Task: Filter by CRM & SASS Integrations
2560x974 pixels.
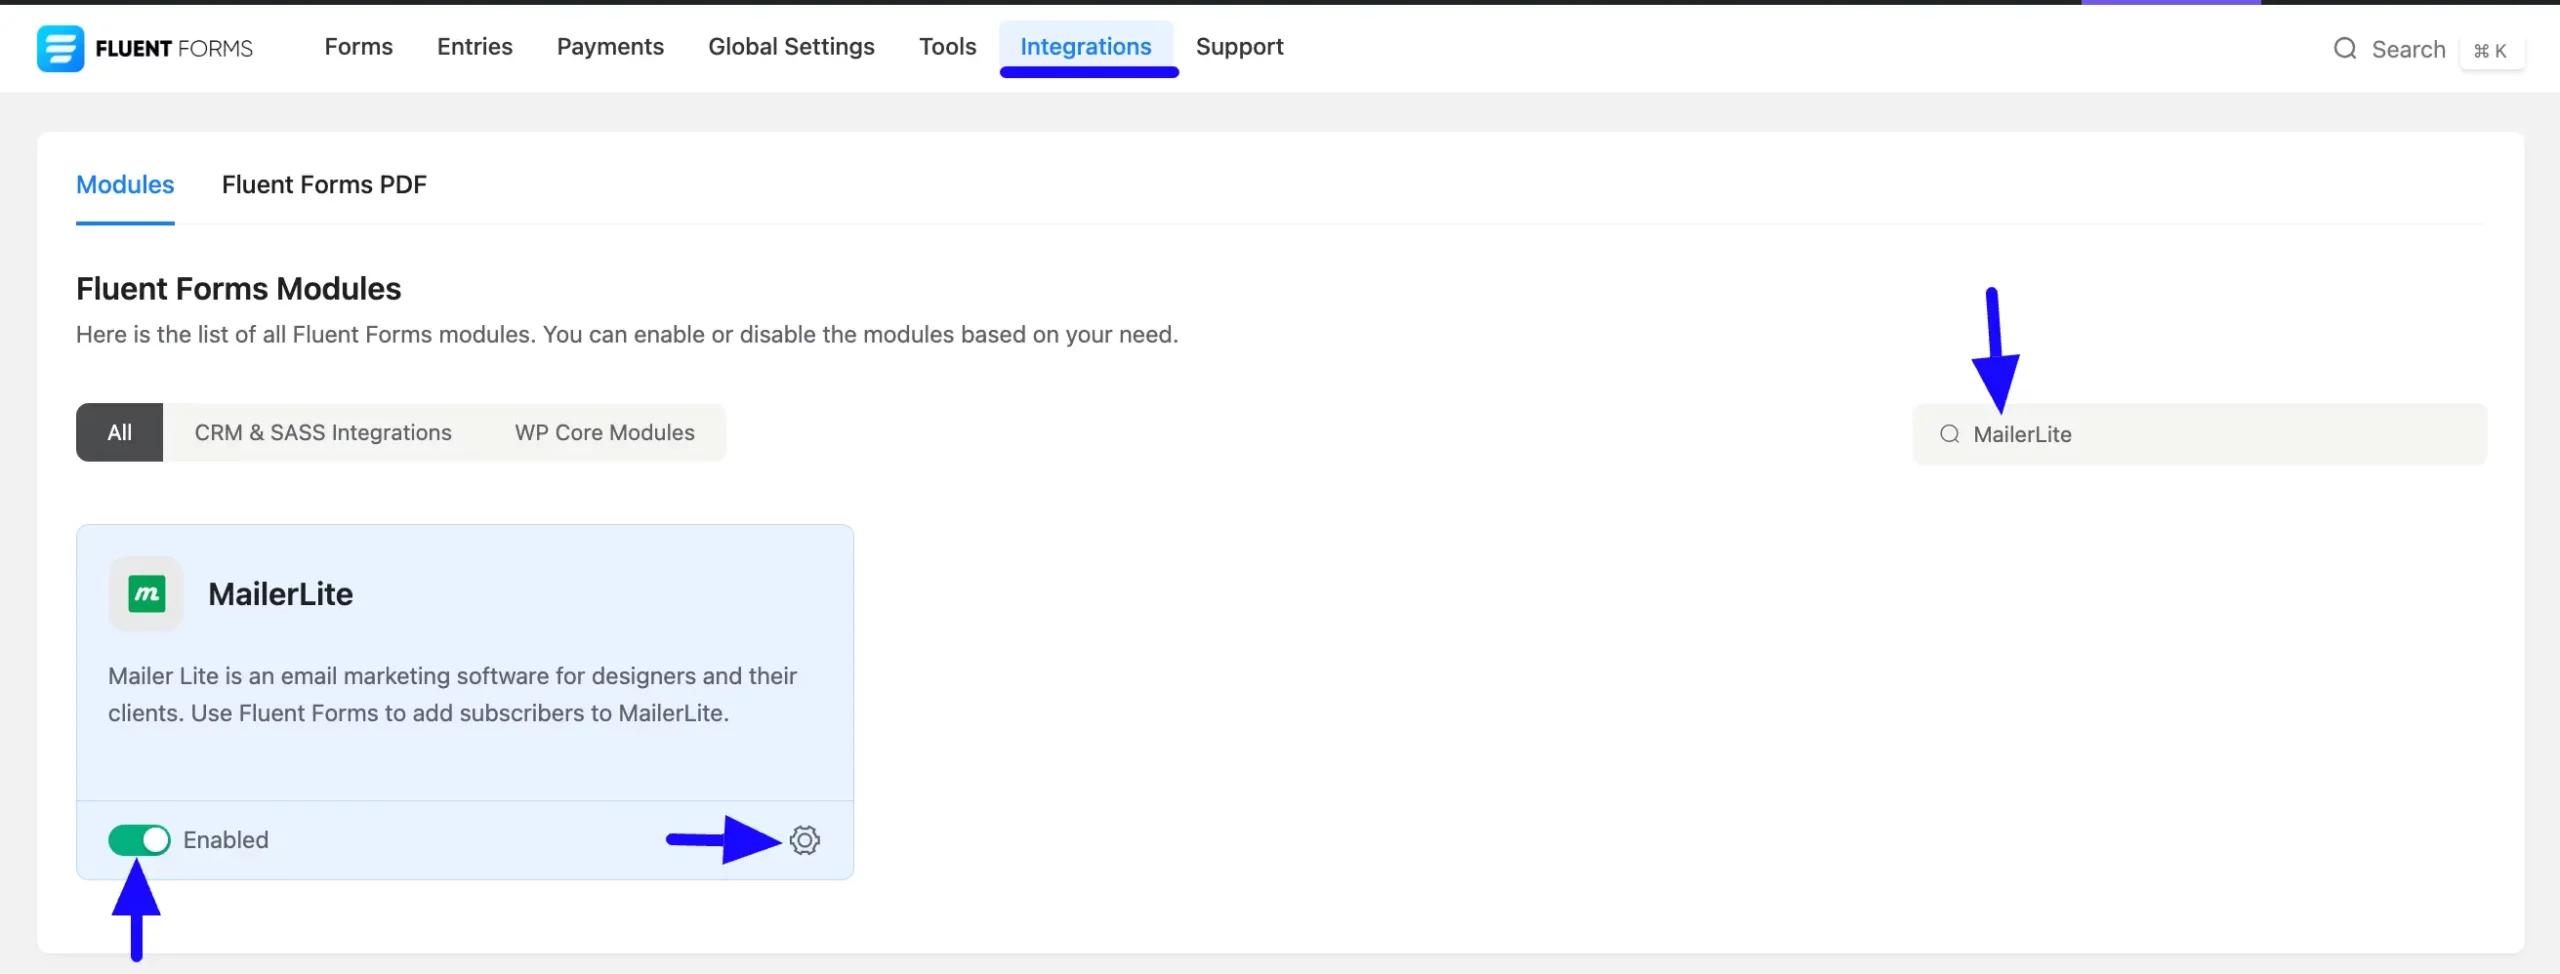Action: point(323,433)
